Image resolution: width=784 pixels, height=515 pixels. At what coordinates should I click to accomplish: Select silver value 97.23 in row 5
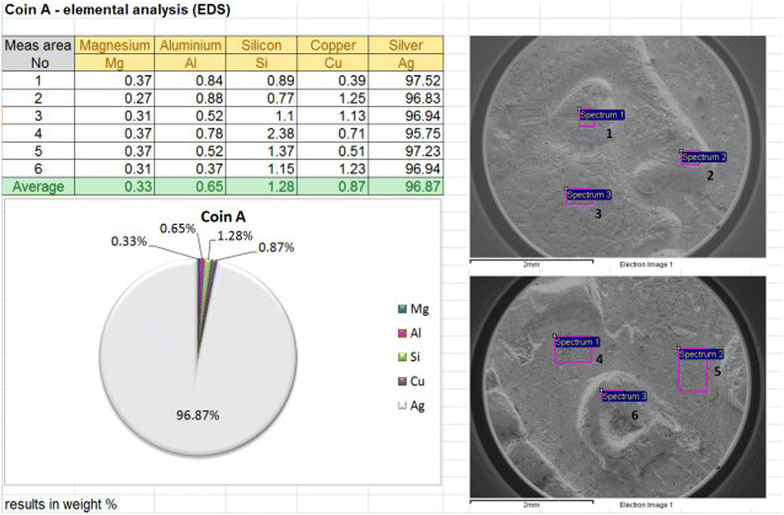tap(406, 151)
